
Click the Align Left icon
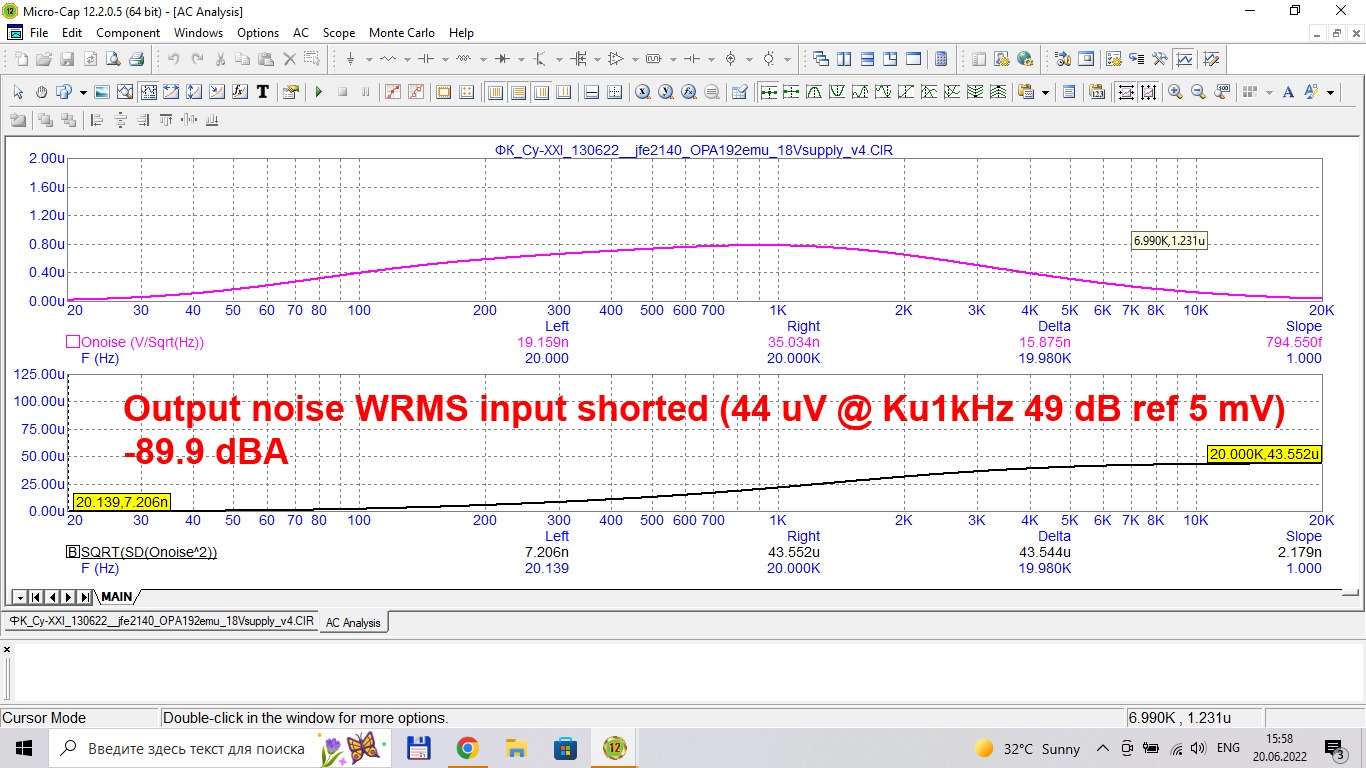tap(97, 120)
